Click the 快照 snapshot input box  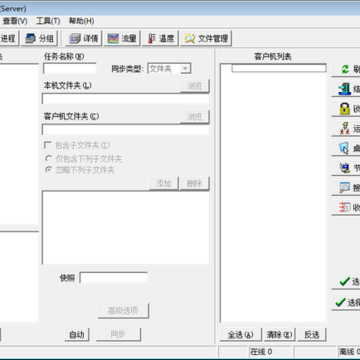[x=114, y=278]
